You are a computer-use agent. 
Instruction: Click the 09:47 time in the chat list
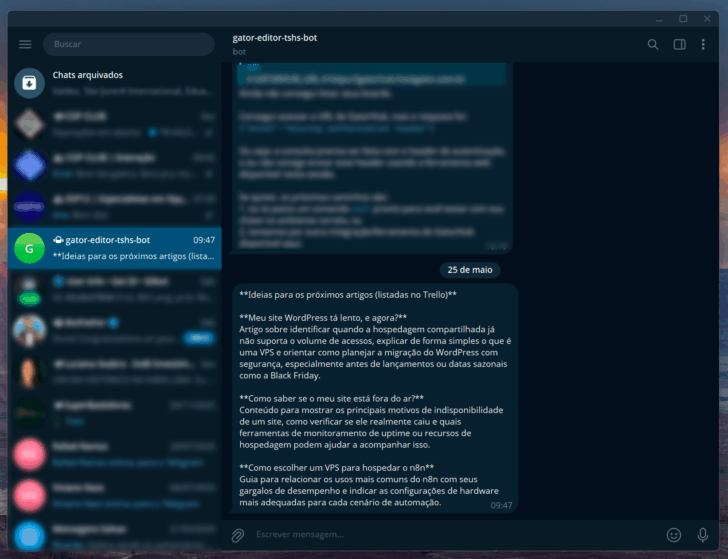[x=204, y=240]
